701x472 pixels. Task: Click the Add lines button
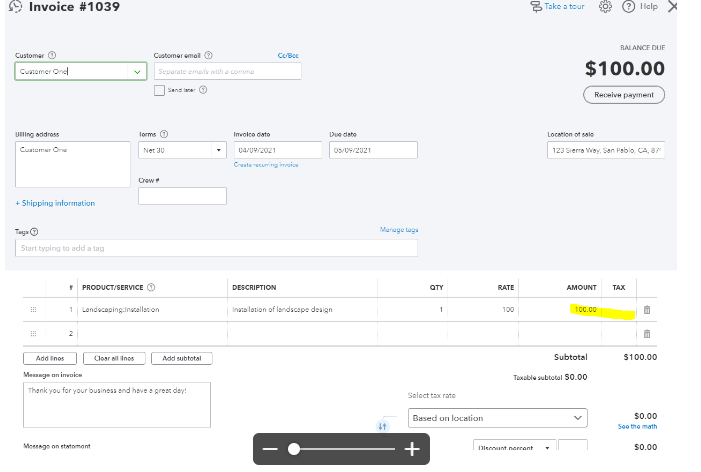pyautogui.click(x=49, y=358)
